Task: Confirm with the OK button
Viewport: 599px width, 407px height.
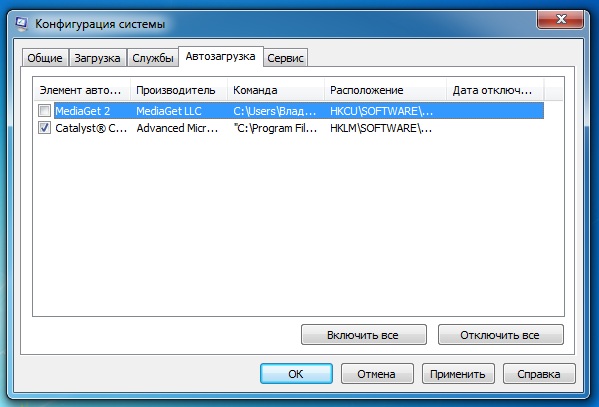Action: [x=296, y=374]
